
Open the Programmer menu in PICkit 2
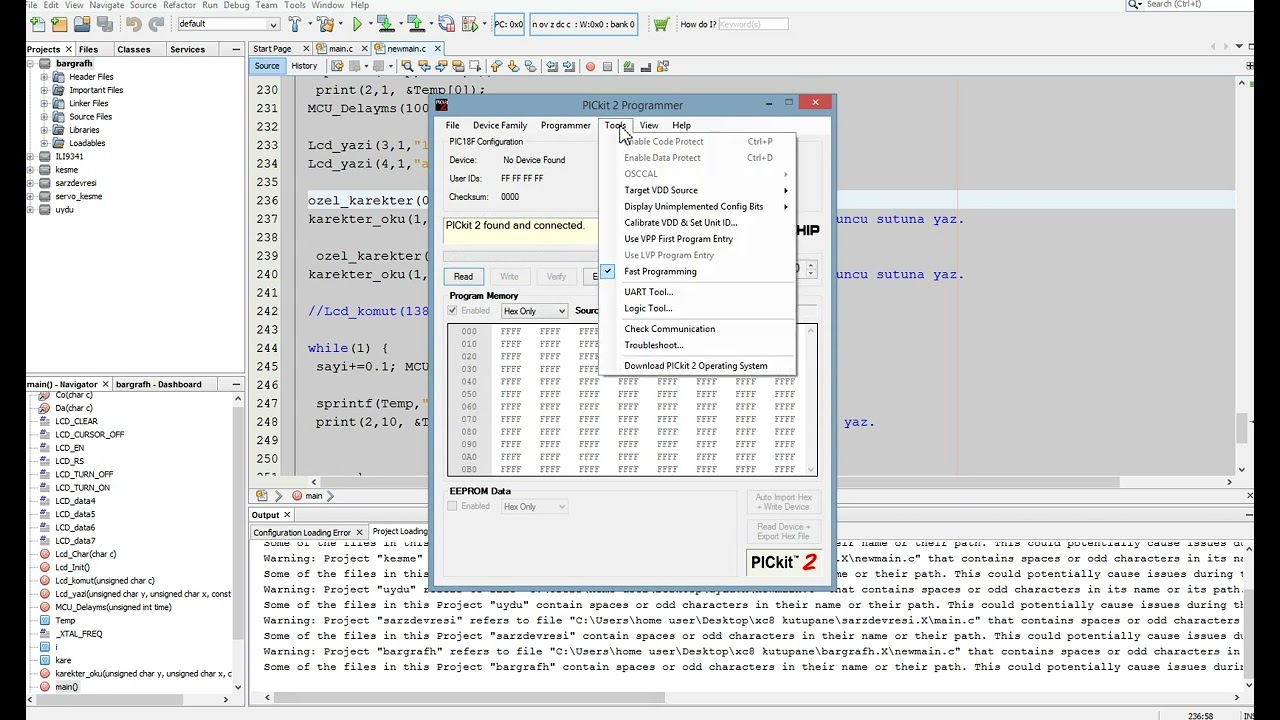566,125
